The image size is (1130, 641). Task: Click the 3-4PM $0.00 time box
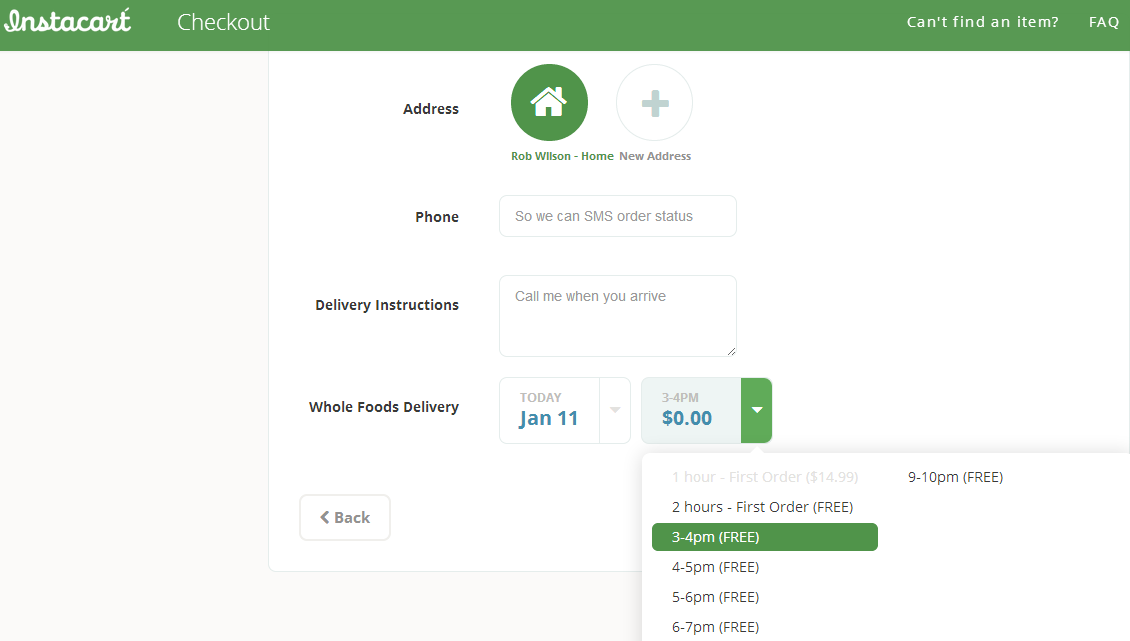(x=691, y=410)
